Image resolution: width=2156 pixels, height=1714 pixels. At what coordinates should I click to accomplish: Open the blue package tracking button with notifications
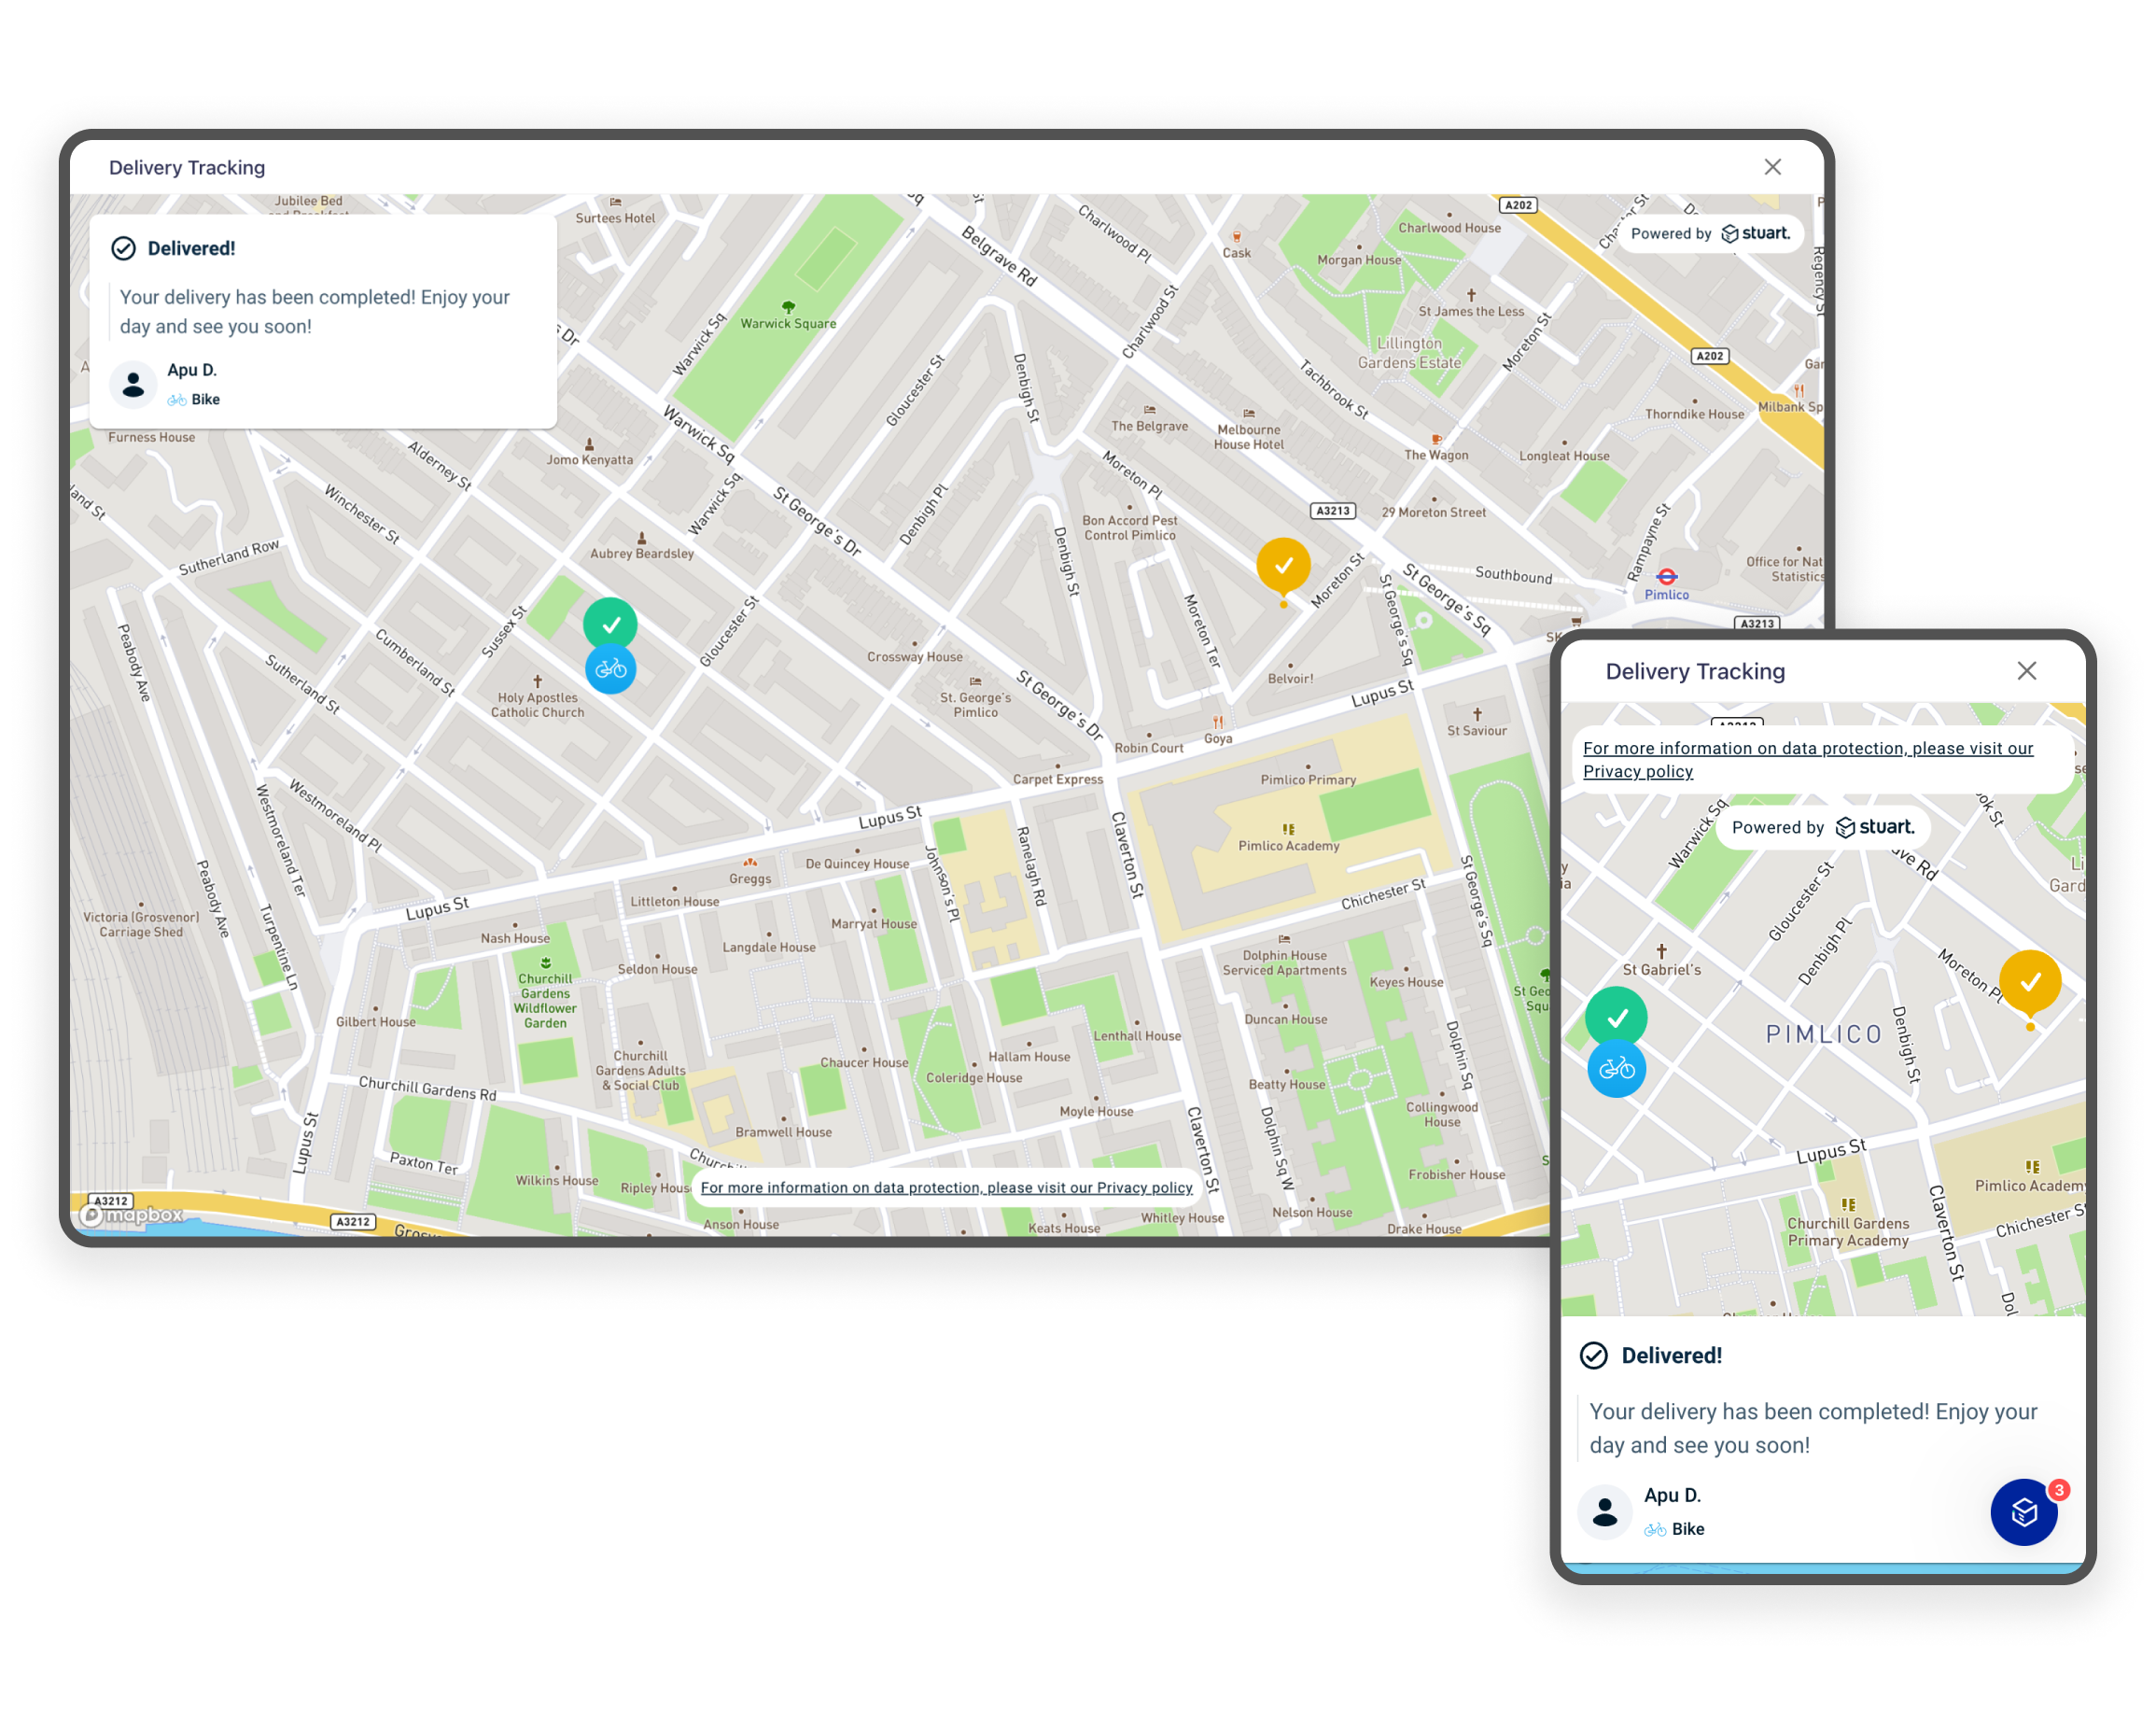tap(2023, 1512)
